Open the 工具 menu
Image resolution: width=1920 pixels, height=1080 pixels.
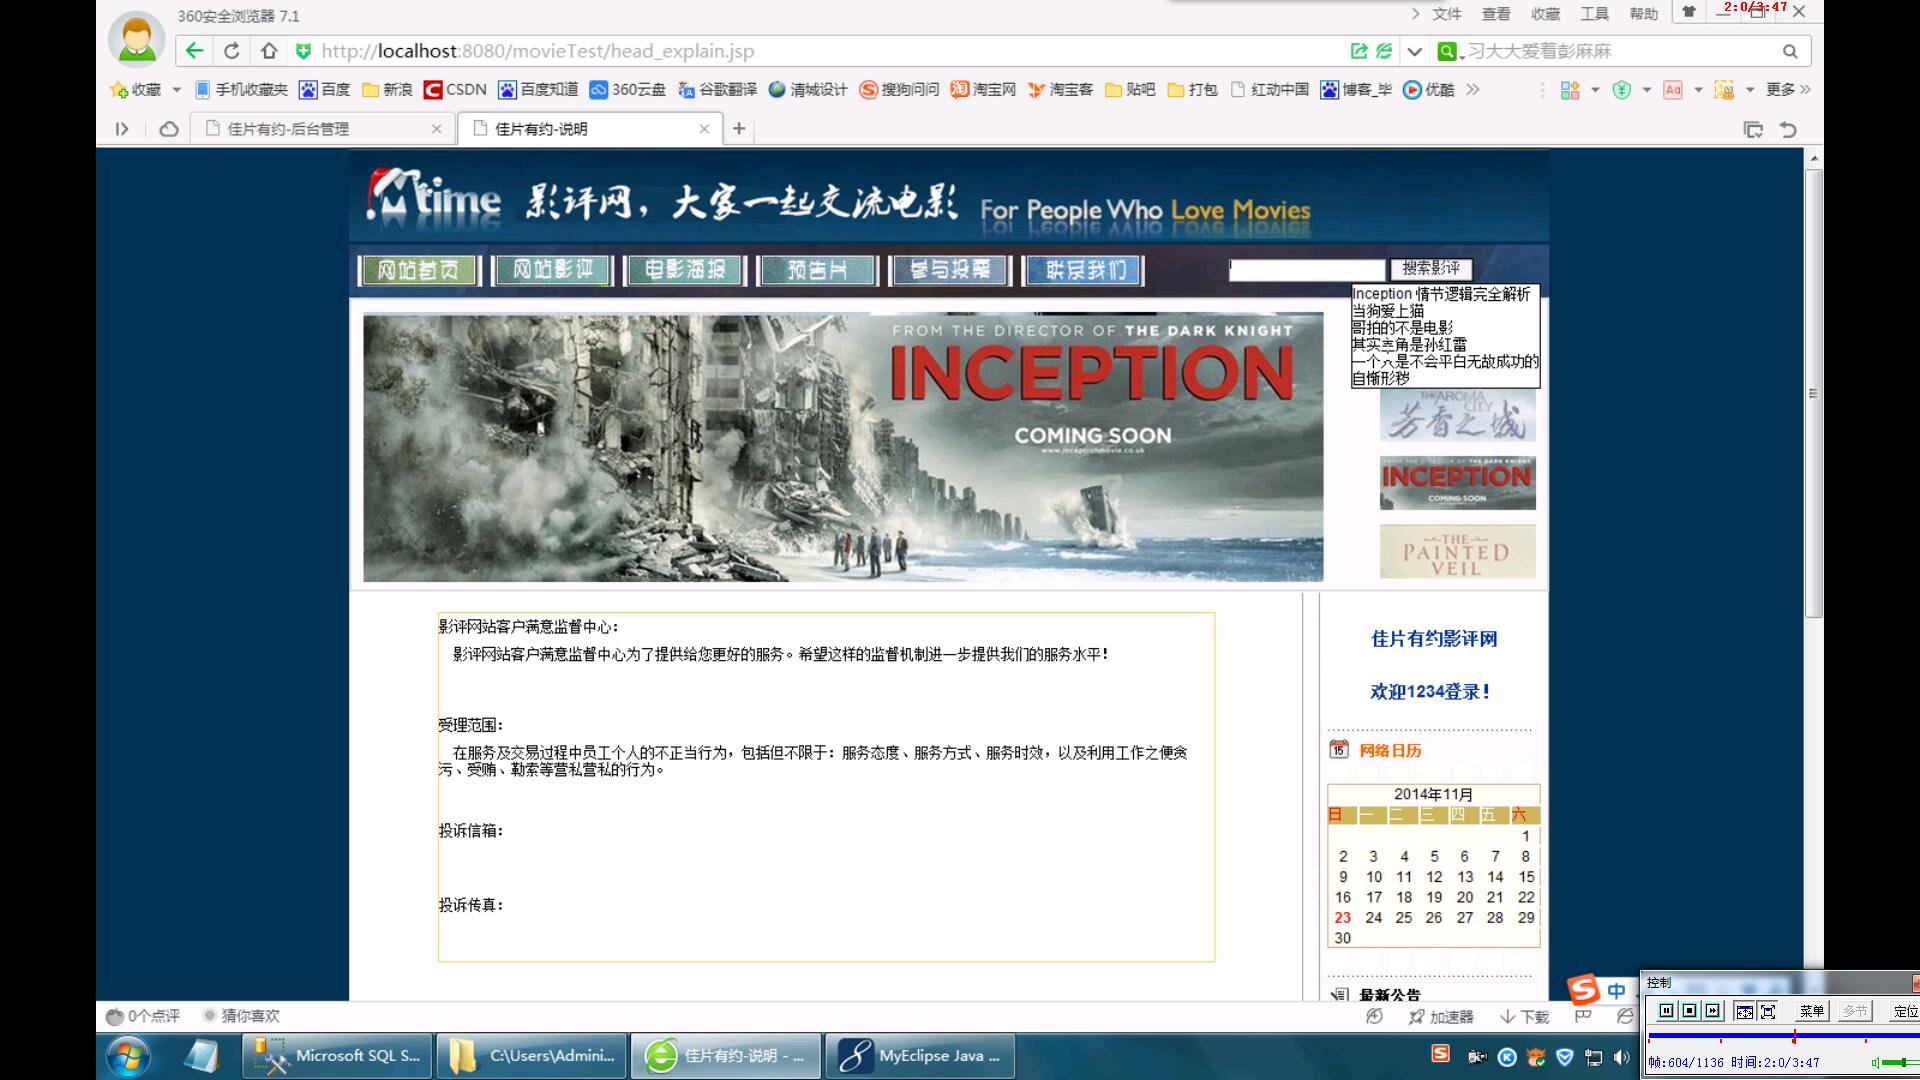(x=1594, y=14)
